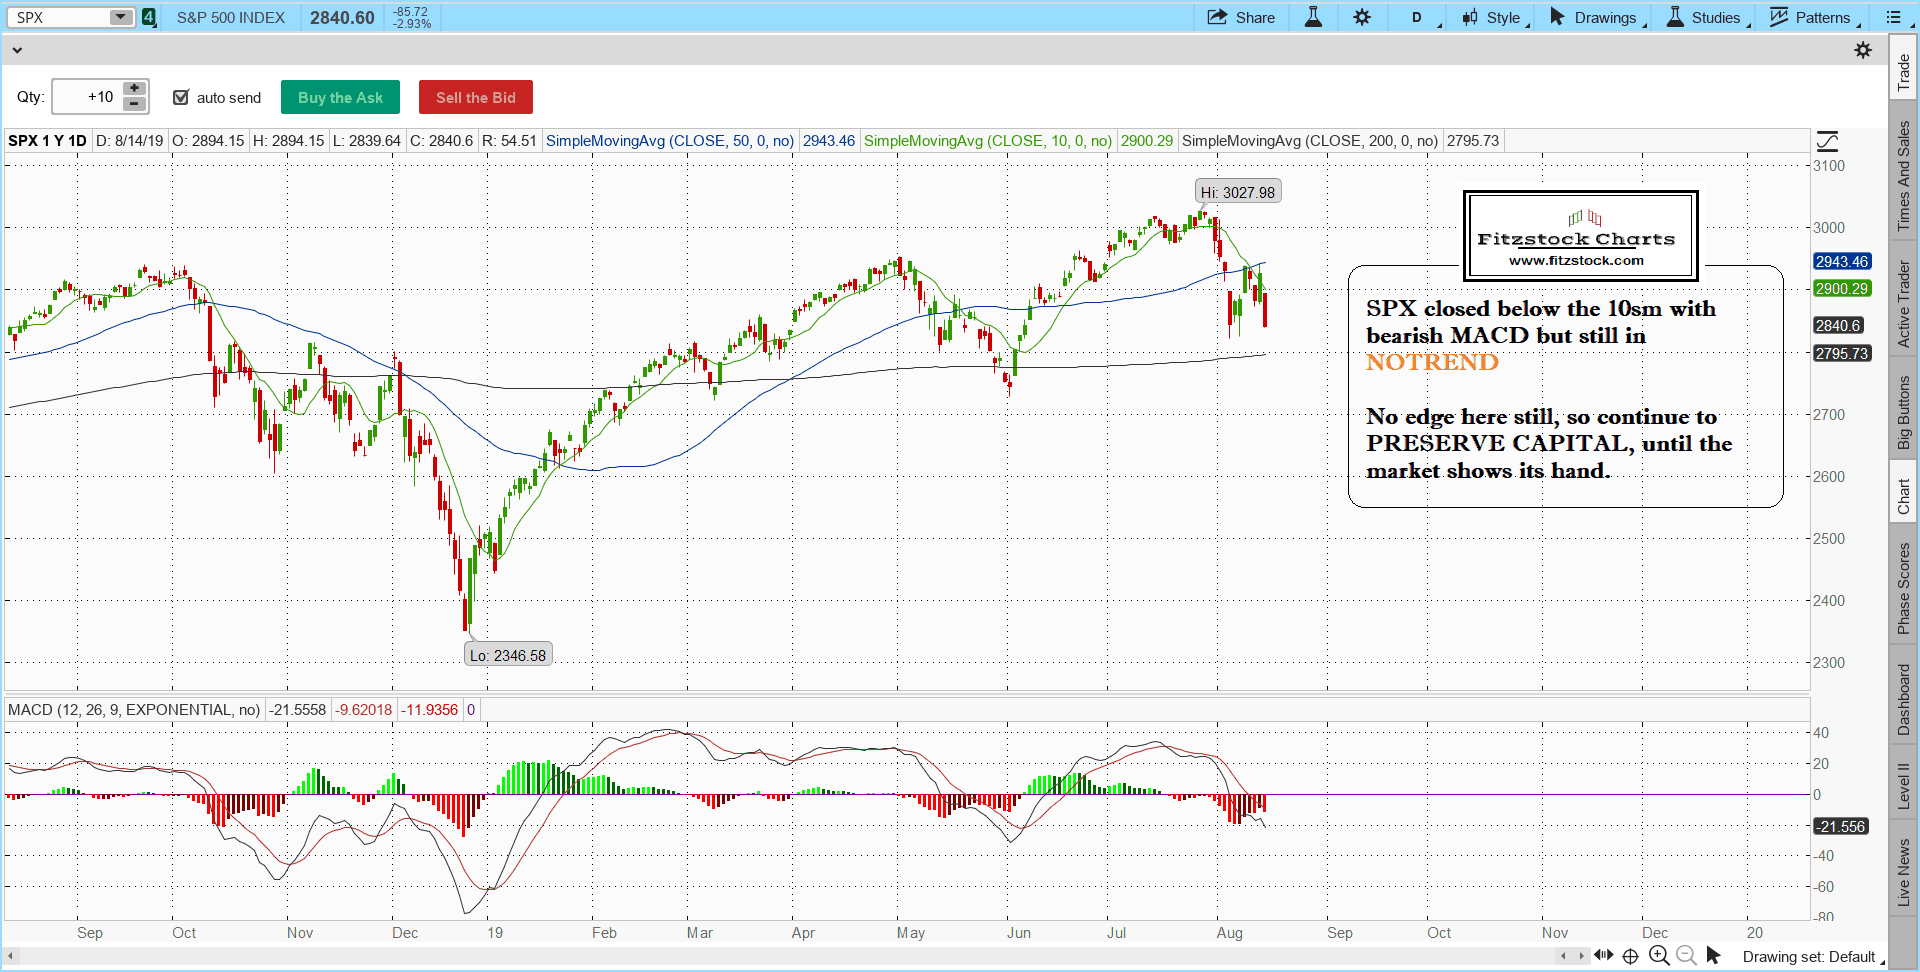
Task: Open Active Trader settings gear
Action: 1863,50
